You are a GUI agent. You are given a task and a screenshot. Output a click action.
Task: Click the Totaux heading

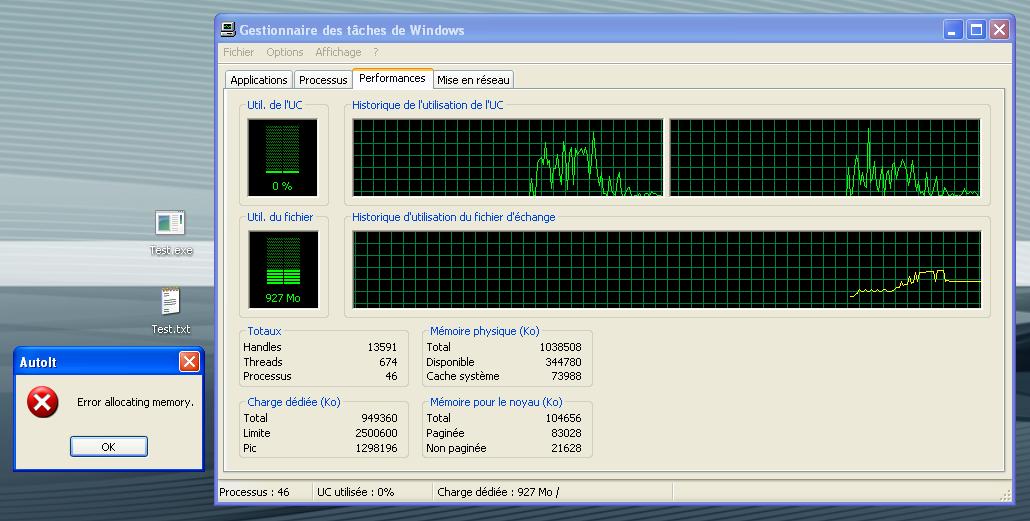coord(264,331)
